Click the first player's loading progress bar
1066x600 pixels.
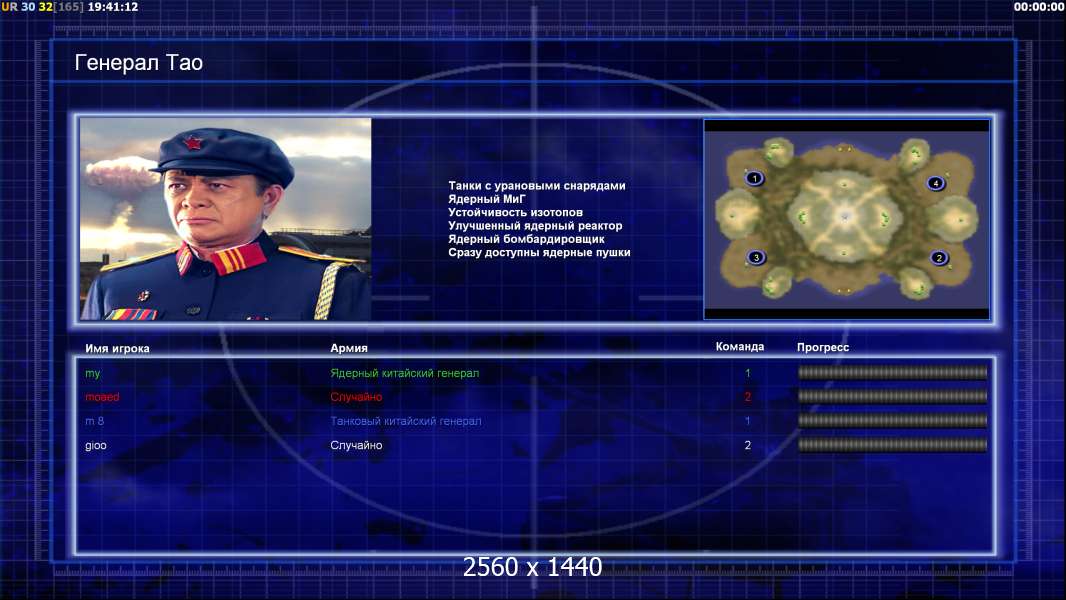[x=893, y=372]
